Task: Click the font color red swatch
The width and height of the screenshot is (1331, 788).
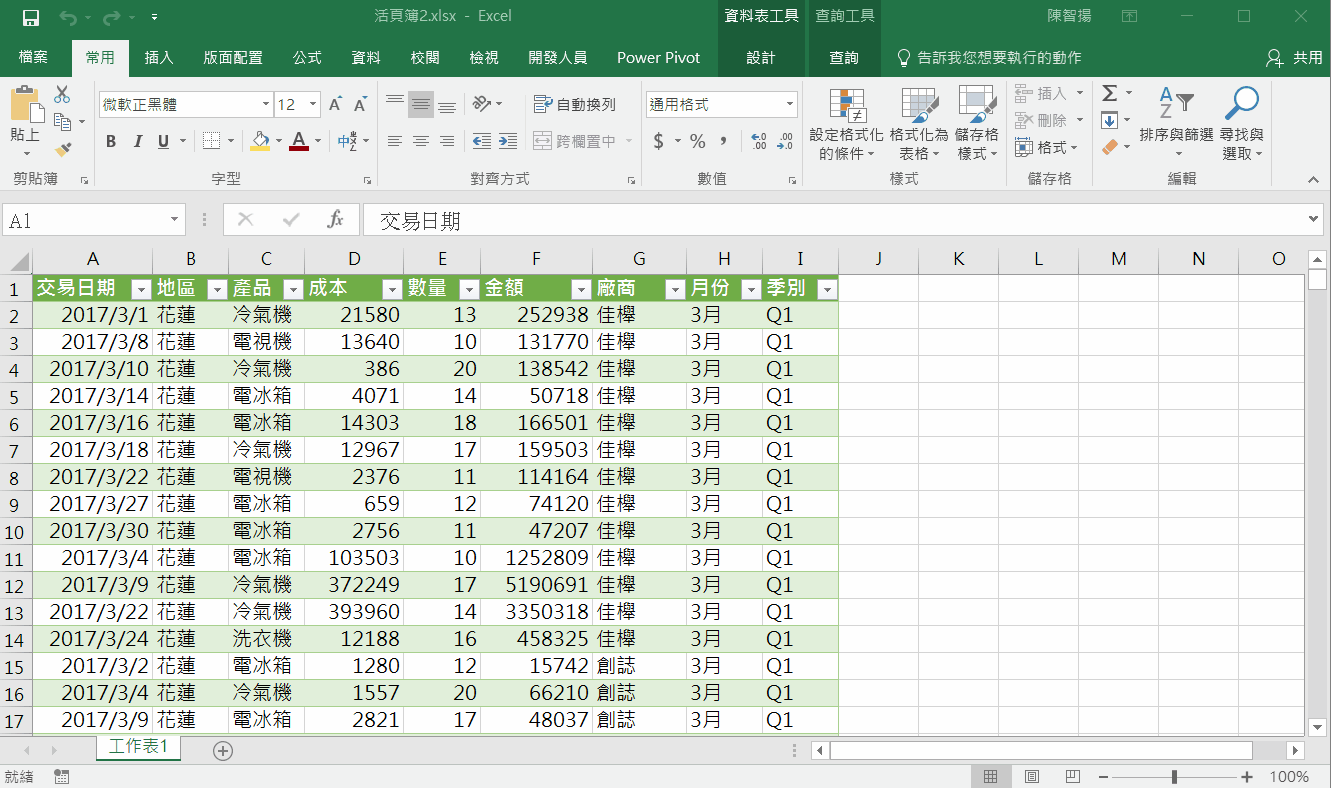Action: (x=298, y=141)
